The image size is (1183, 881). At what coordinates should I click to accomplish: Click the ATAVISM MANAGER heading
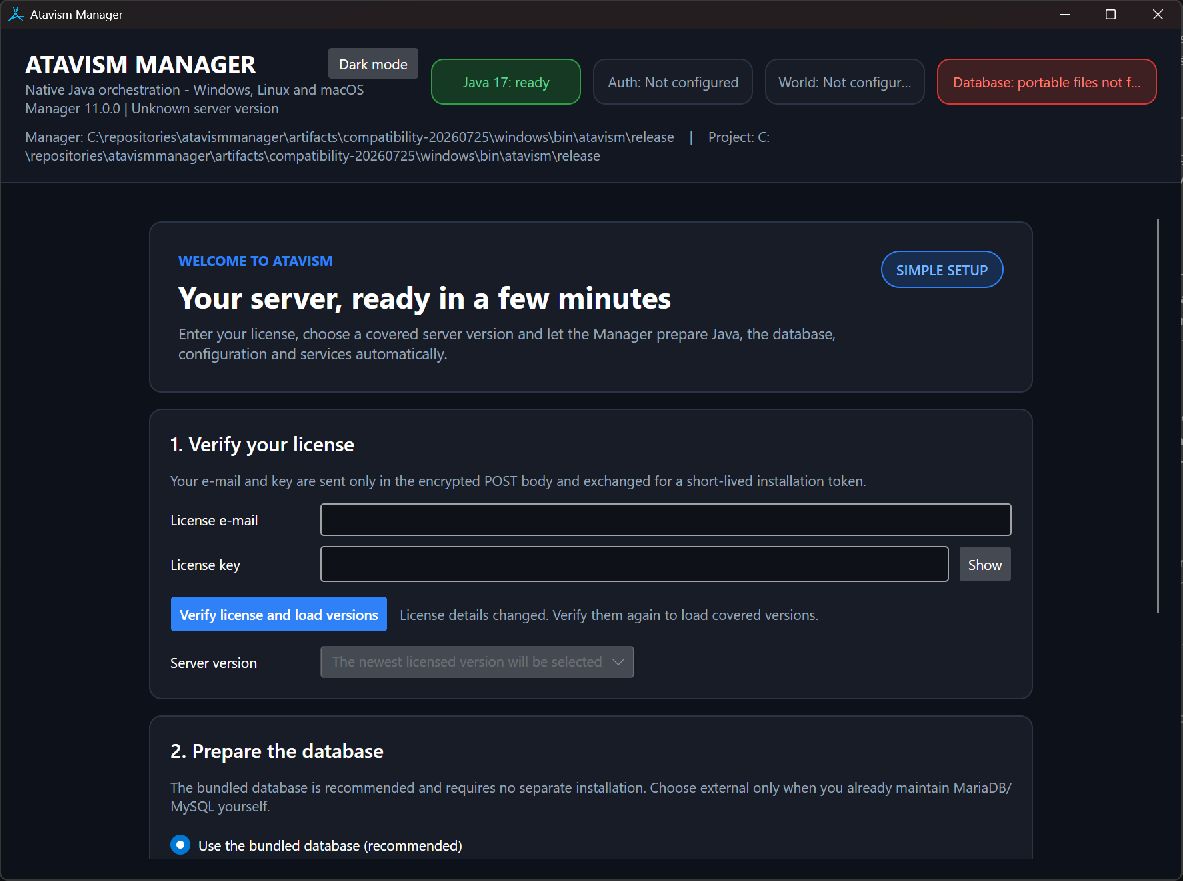pyautogui.click(x=140, y=65)
